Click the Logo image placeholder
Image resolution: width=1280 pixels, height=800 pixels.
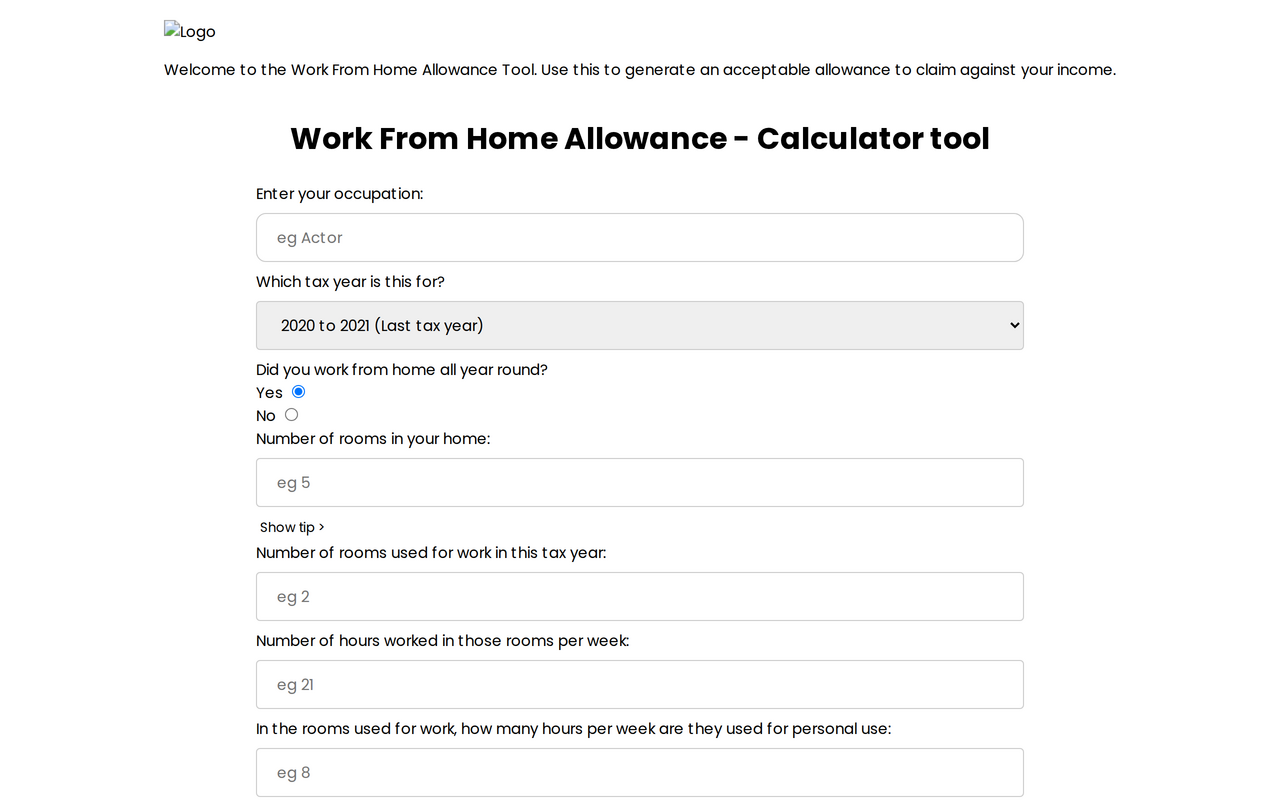[x=190, y=31]
